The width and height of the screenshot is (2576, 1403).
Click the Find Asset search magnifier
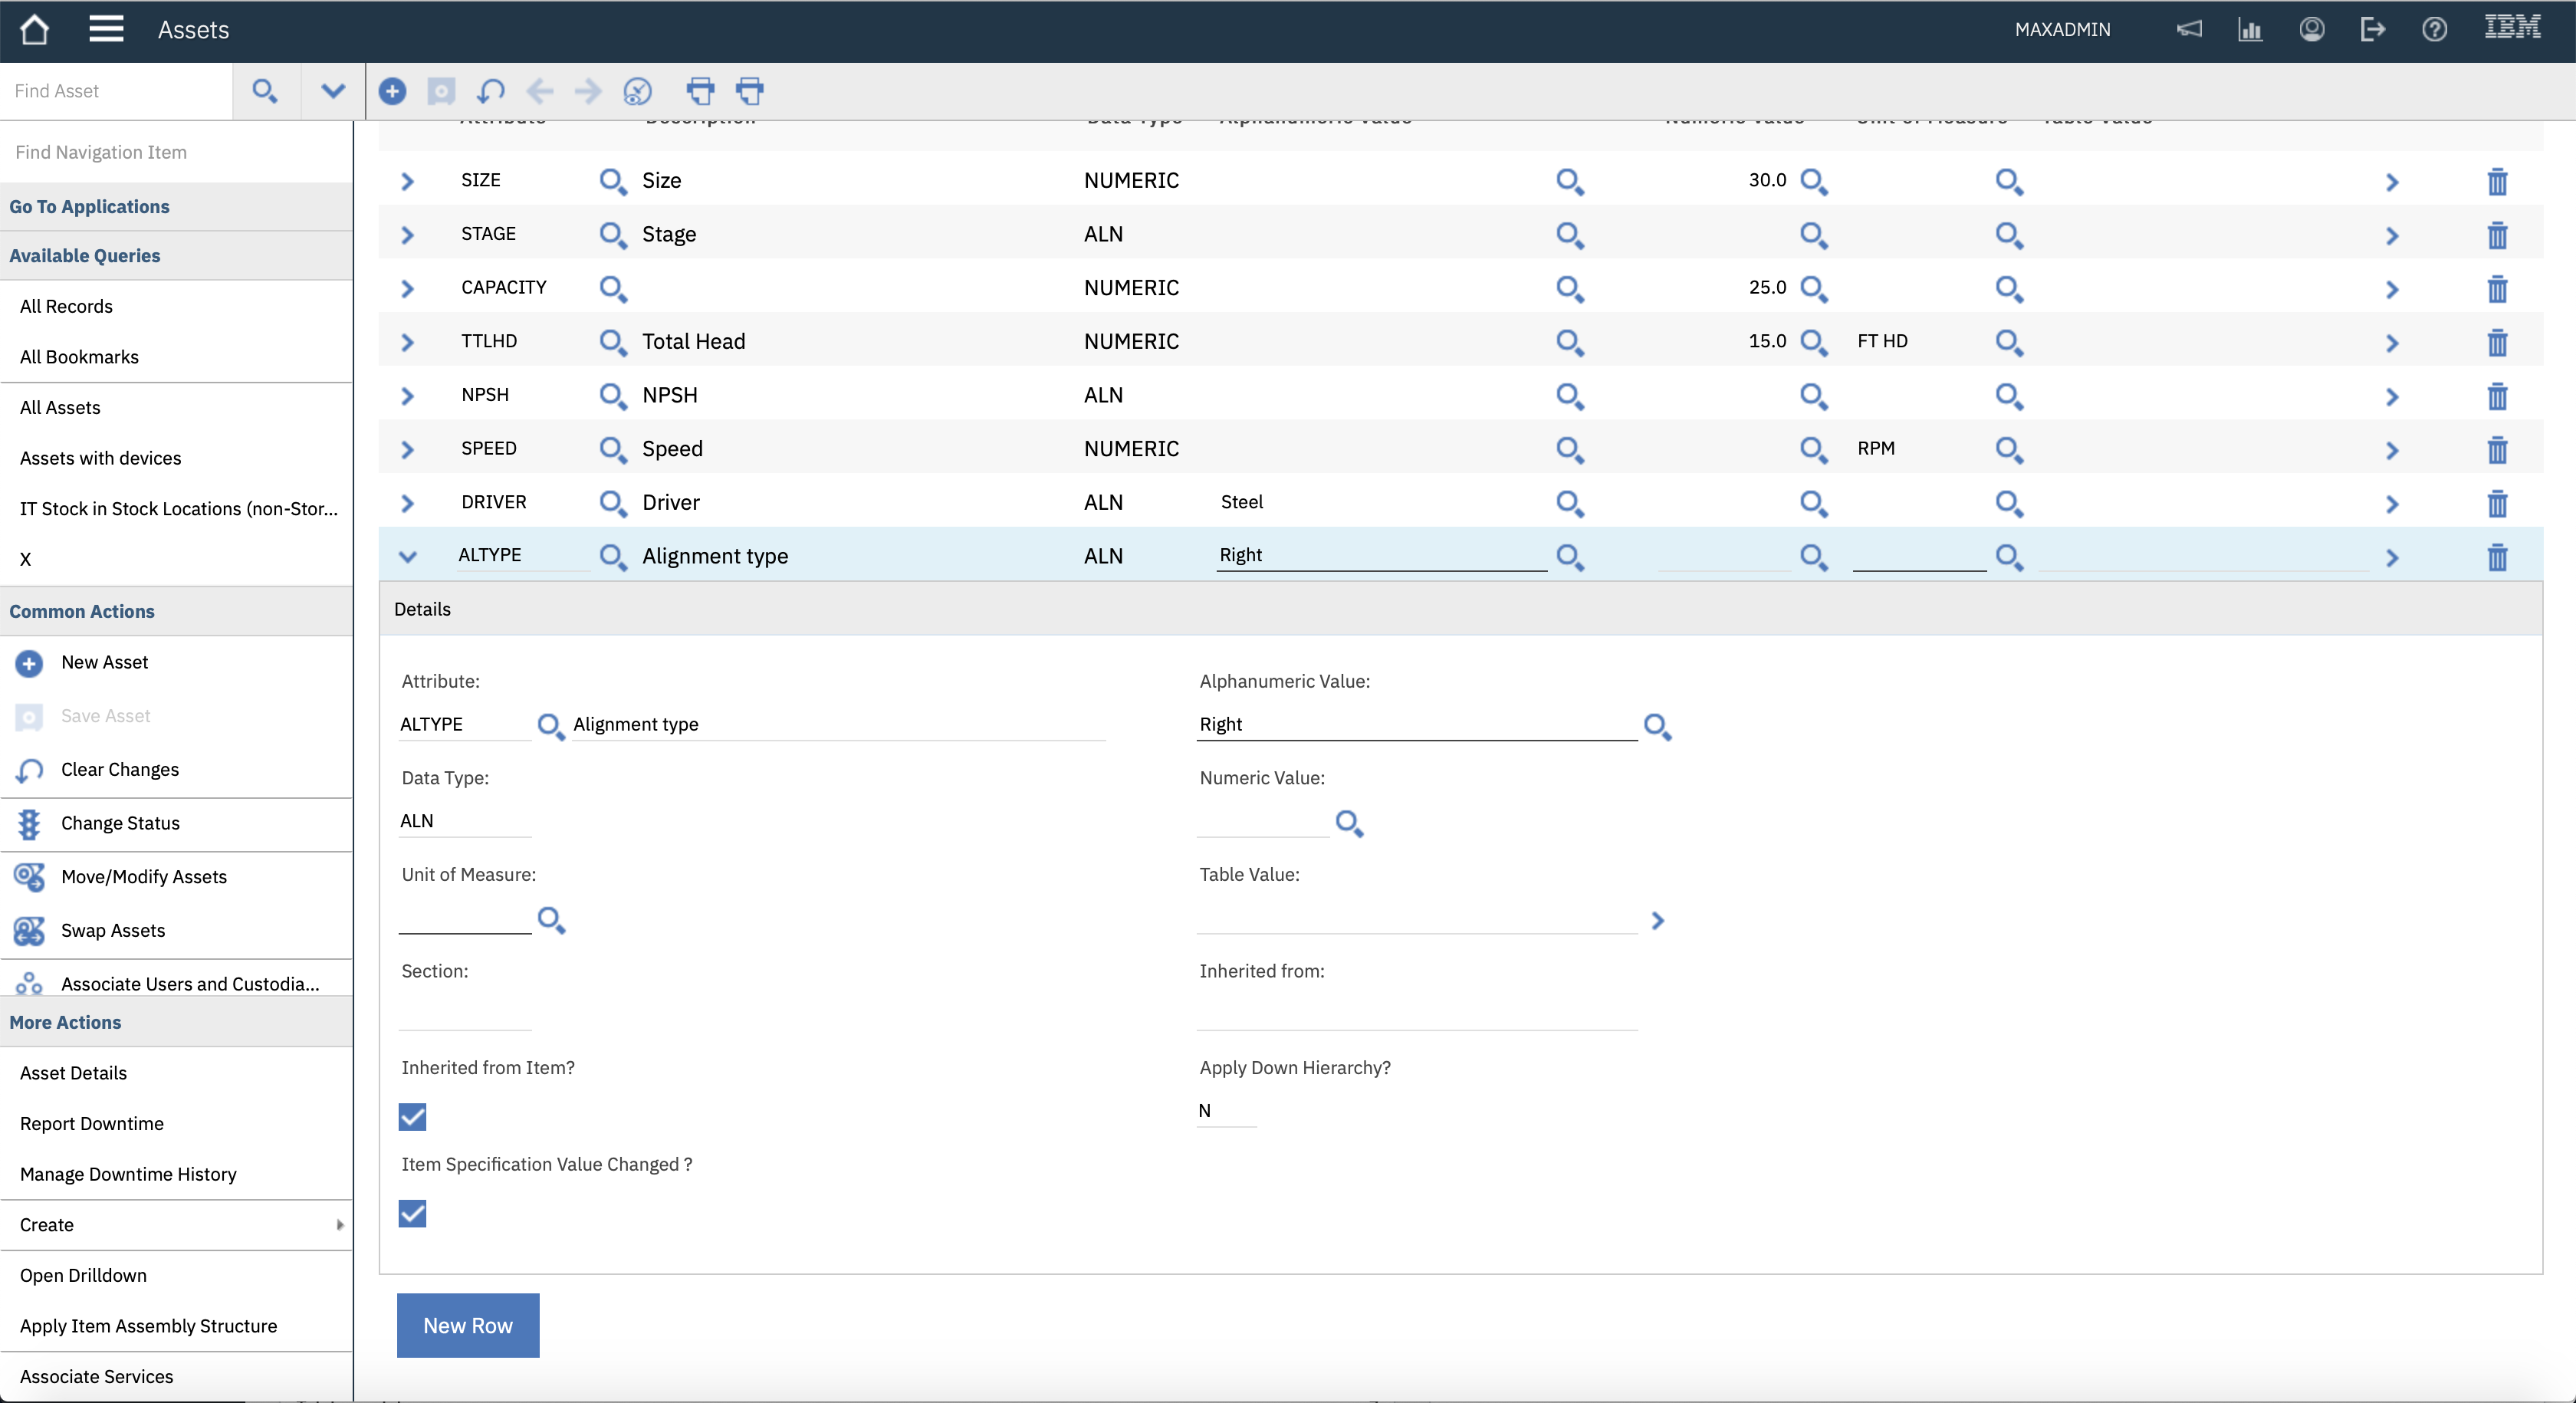click(x=265, y=91)
